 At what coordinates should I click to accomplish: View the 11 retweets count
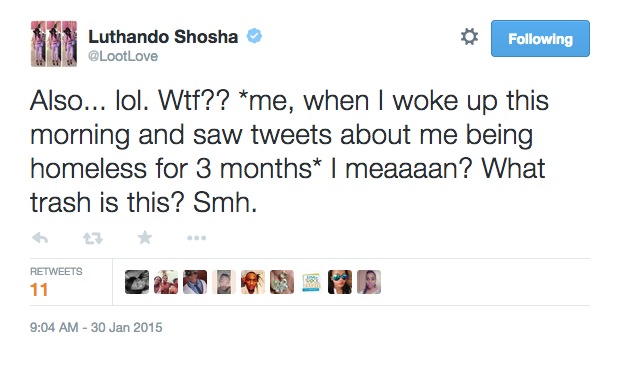coord(39,290)
